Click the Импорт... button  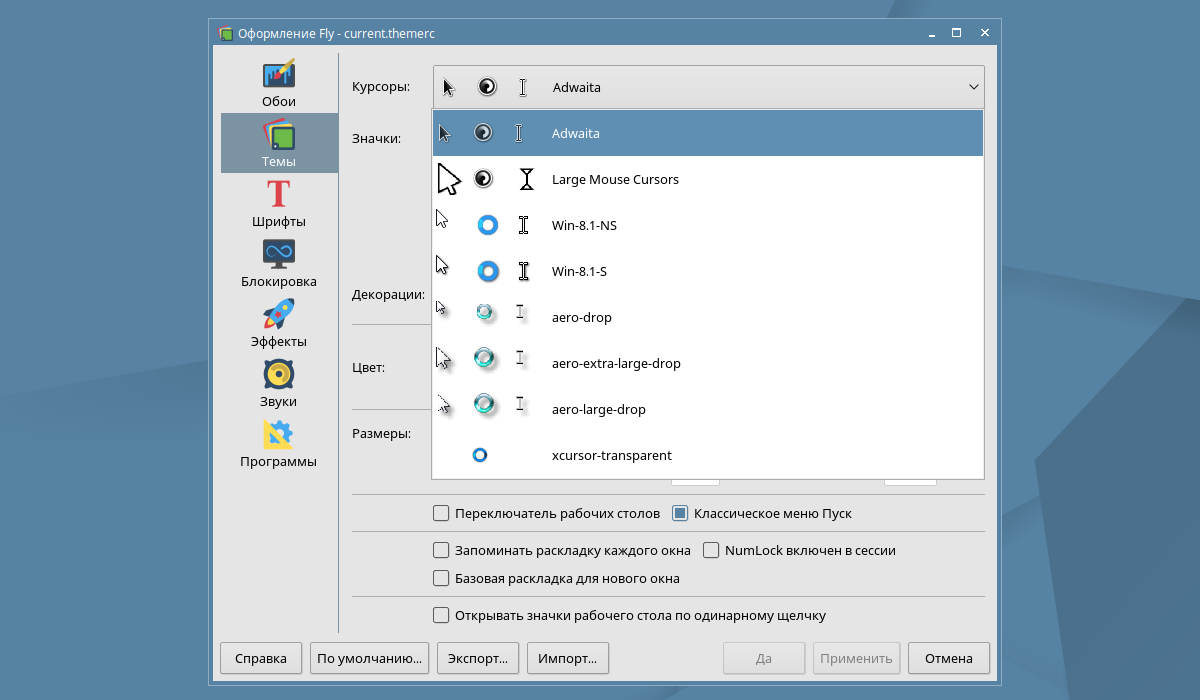[568, 658]
